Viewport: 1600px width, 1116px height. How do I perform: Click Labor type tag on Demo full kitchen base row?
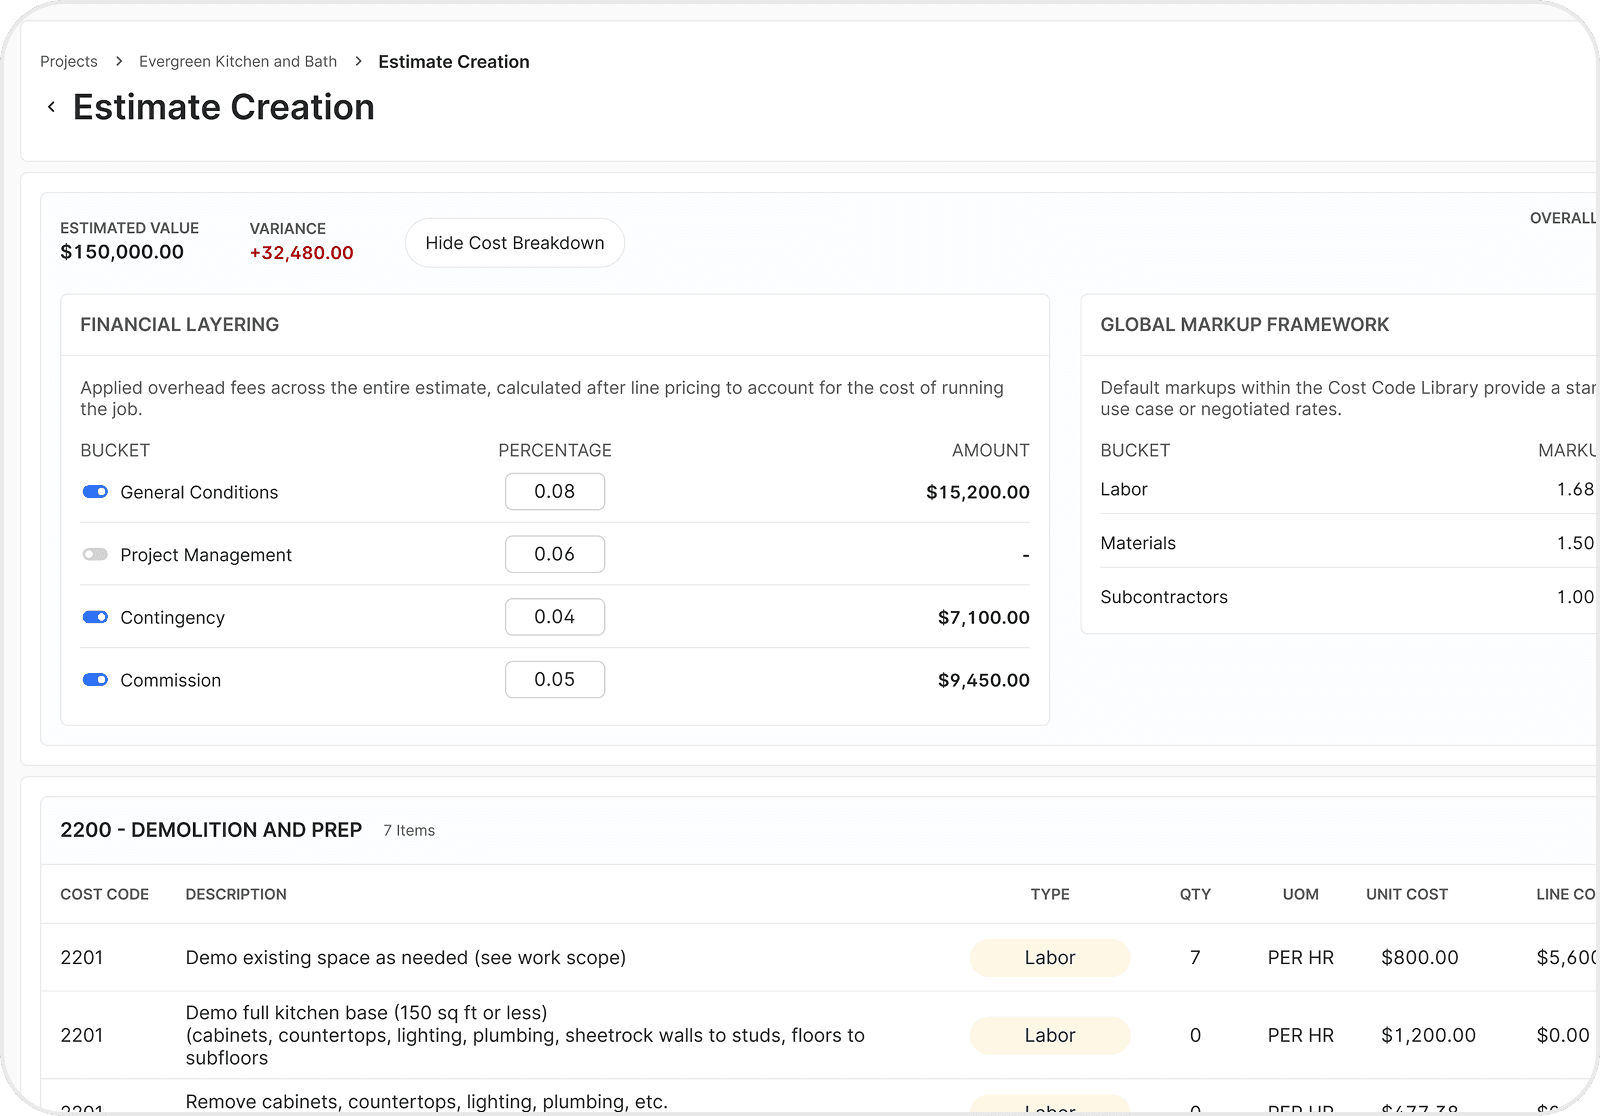[1050, 1036]
